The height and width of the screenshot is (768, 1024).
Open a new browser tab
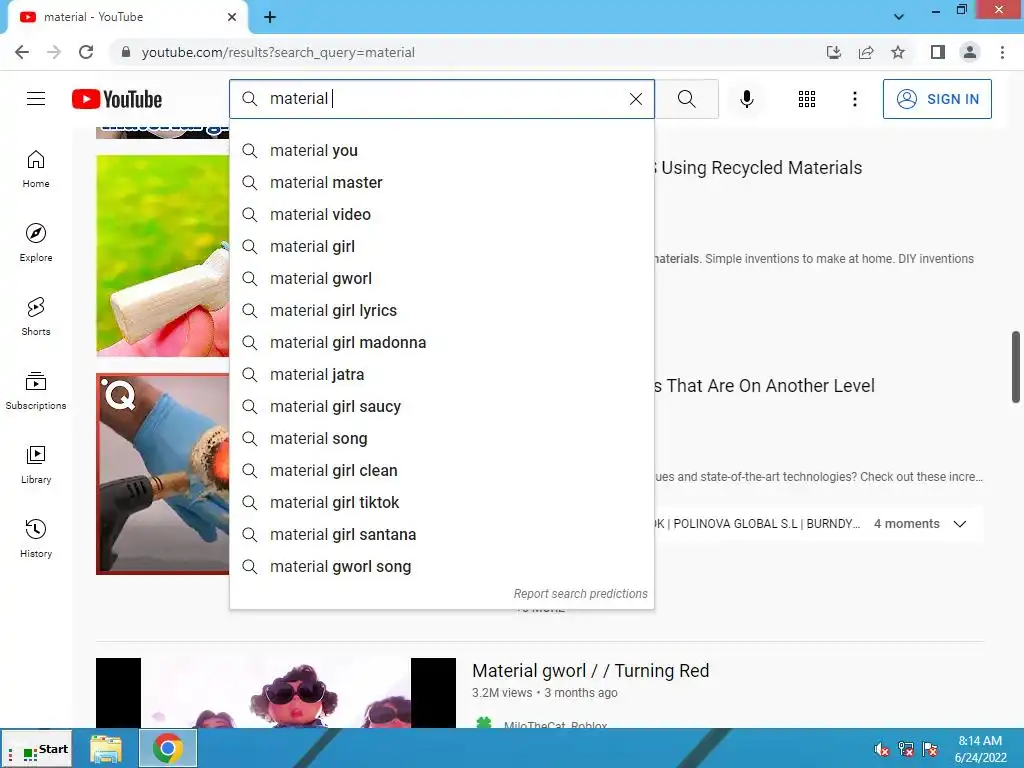pos(270,17)
